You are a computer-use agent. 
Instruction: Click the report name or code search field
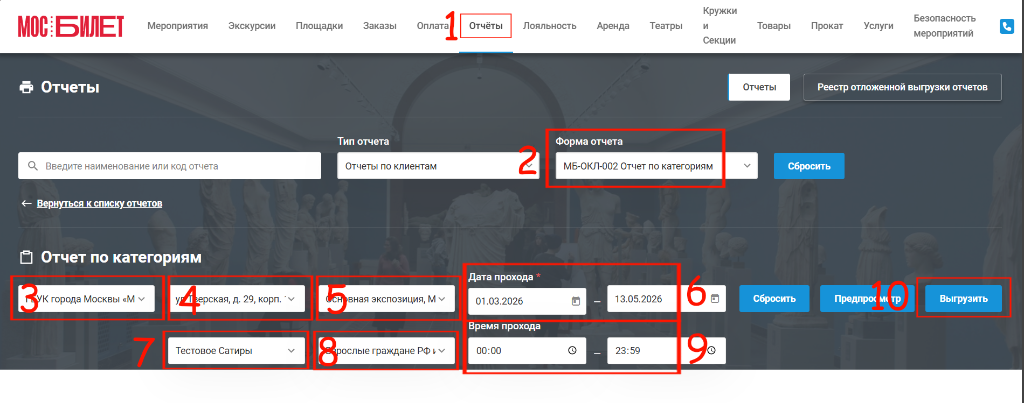tap(170, 166)
